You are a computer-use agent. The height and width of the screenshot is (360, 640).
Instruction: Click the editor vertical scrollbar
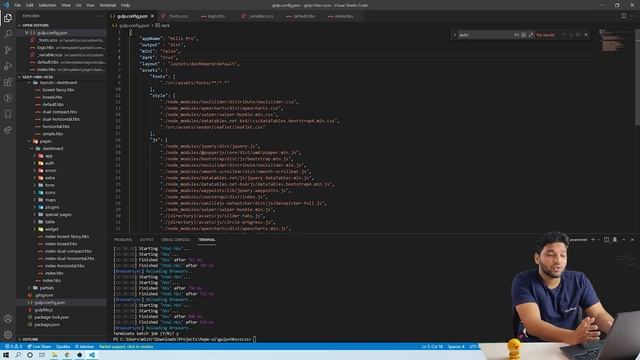[638, 78]
